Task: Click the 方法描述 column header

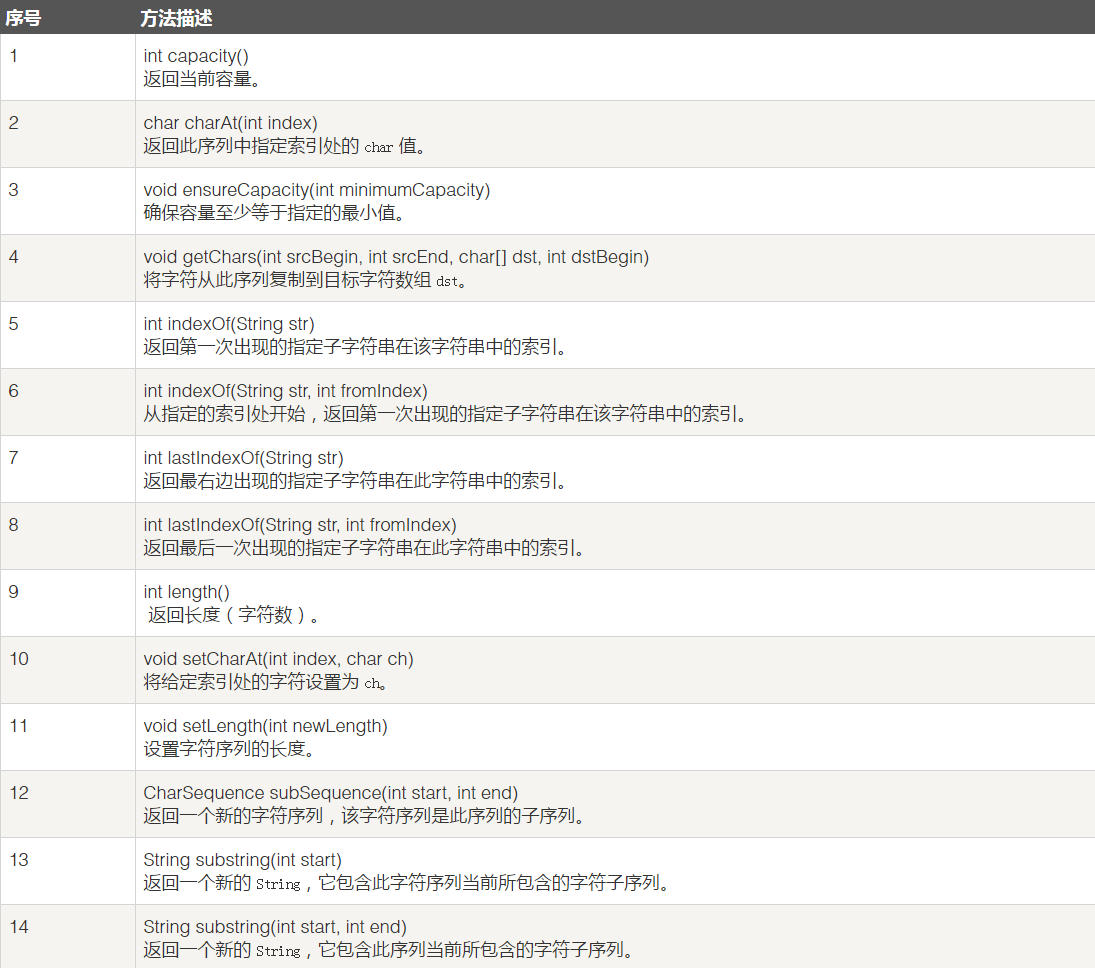Action: (176, 17)
